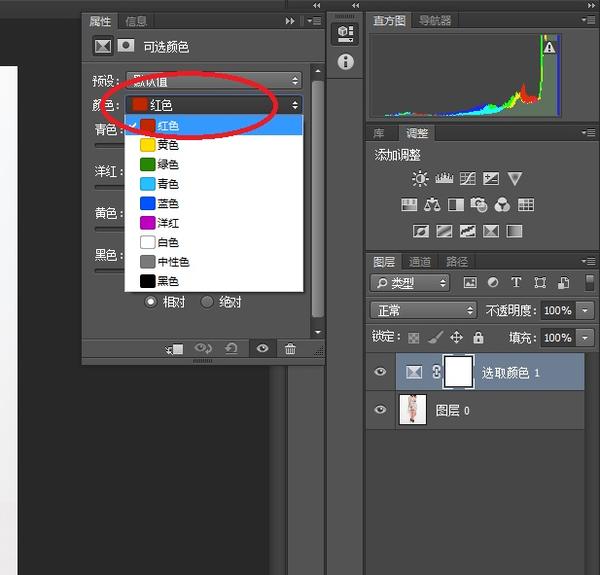Add an Exposure adjustment
600x575 pixels.
click(x=491, y=178)
